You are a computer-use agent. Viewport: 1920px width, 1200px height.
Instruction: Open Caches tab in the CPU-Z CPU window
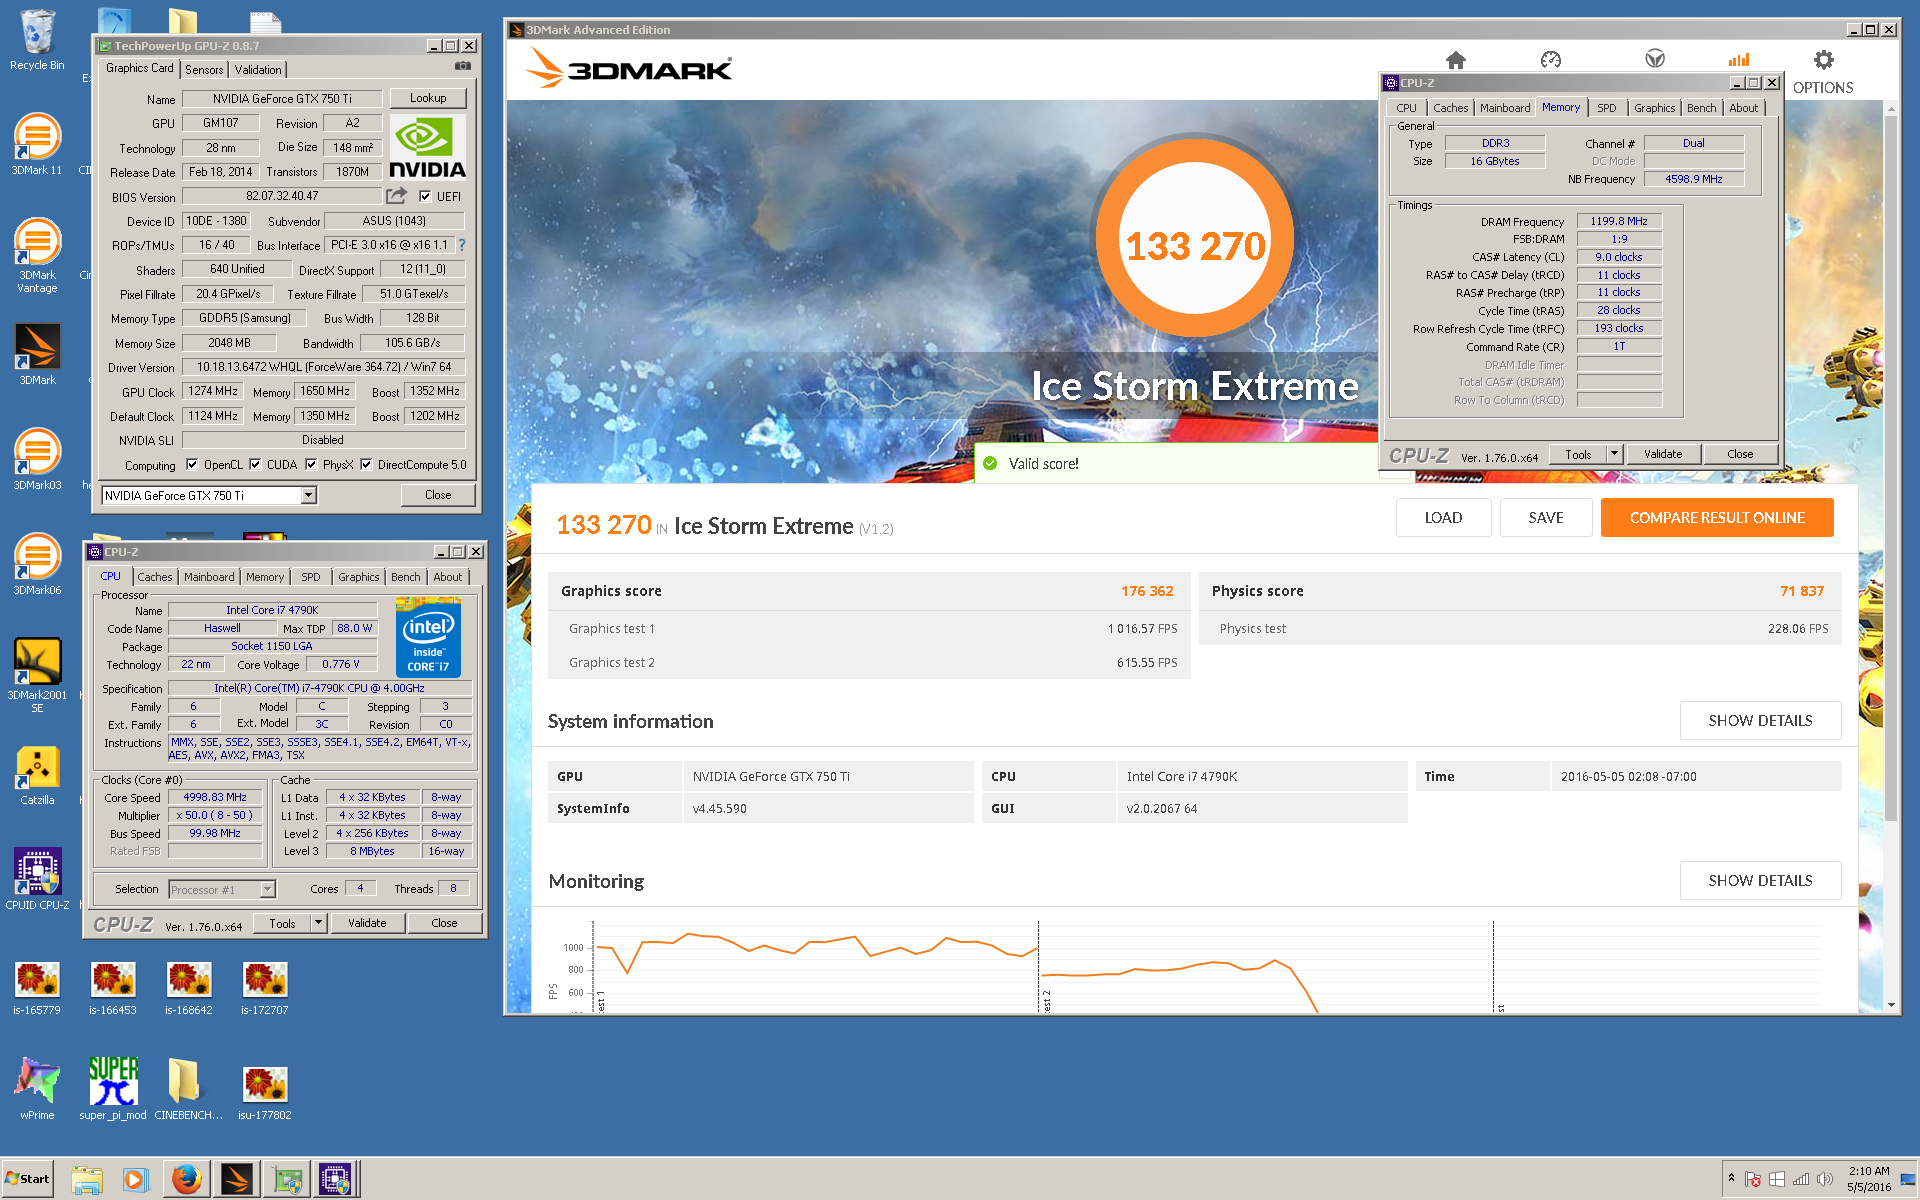tap(155, 577)
